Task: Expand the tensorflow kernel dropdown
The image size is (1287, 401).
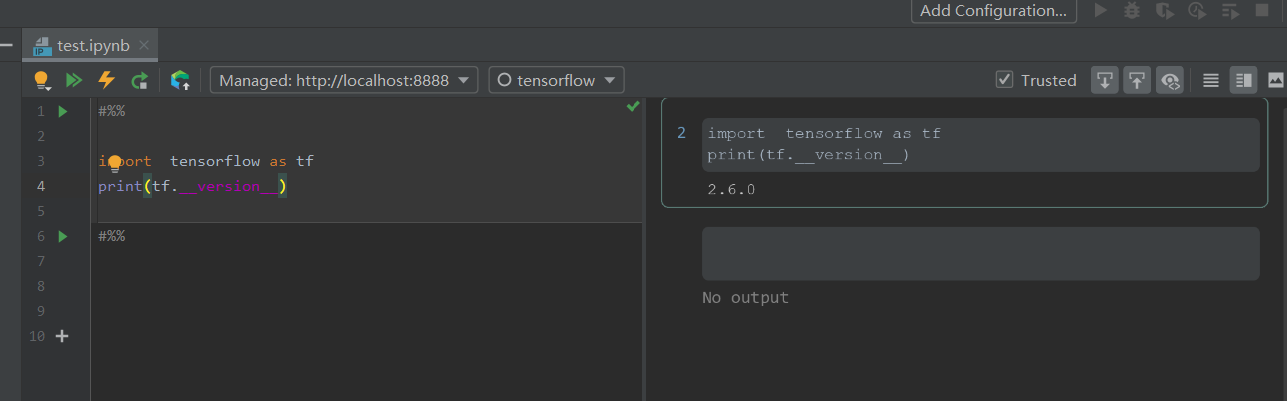Action: click(x=556, y=80)
